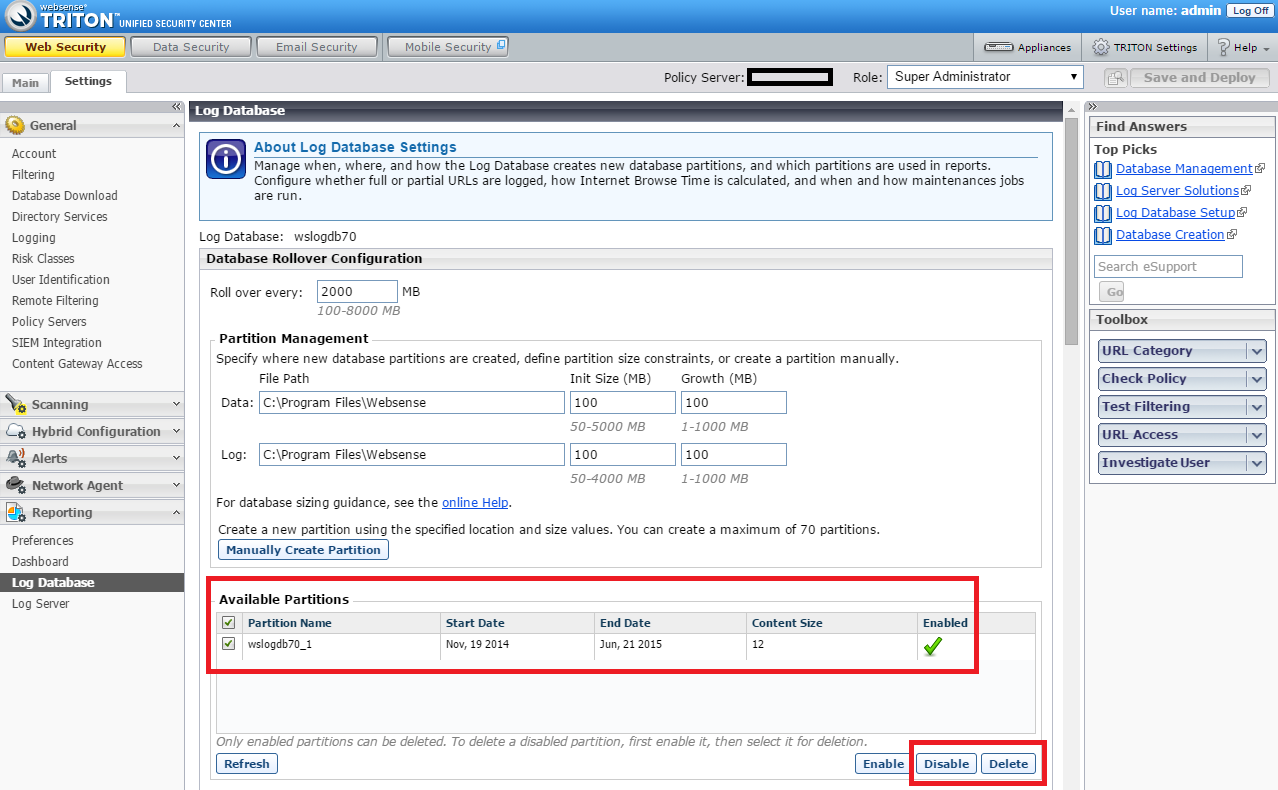Click the book icon next to Log Database Setup
The height and width of the screenshot is (790, 1278).
[x=1103, y=213]
